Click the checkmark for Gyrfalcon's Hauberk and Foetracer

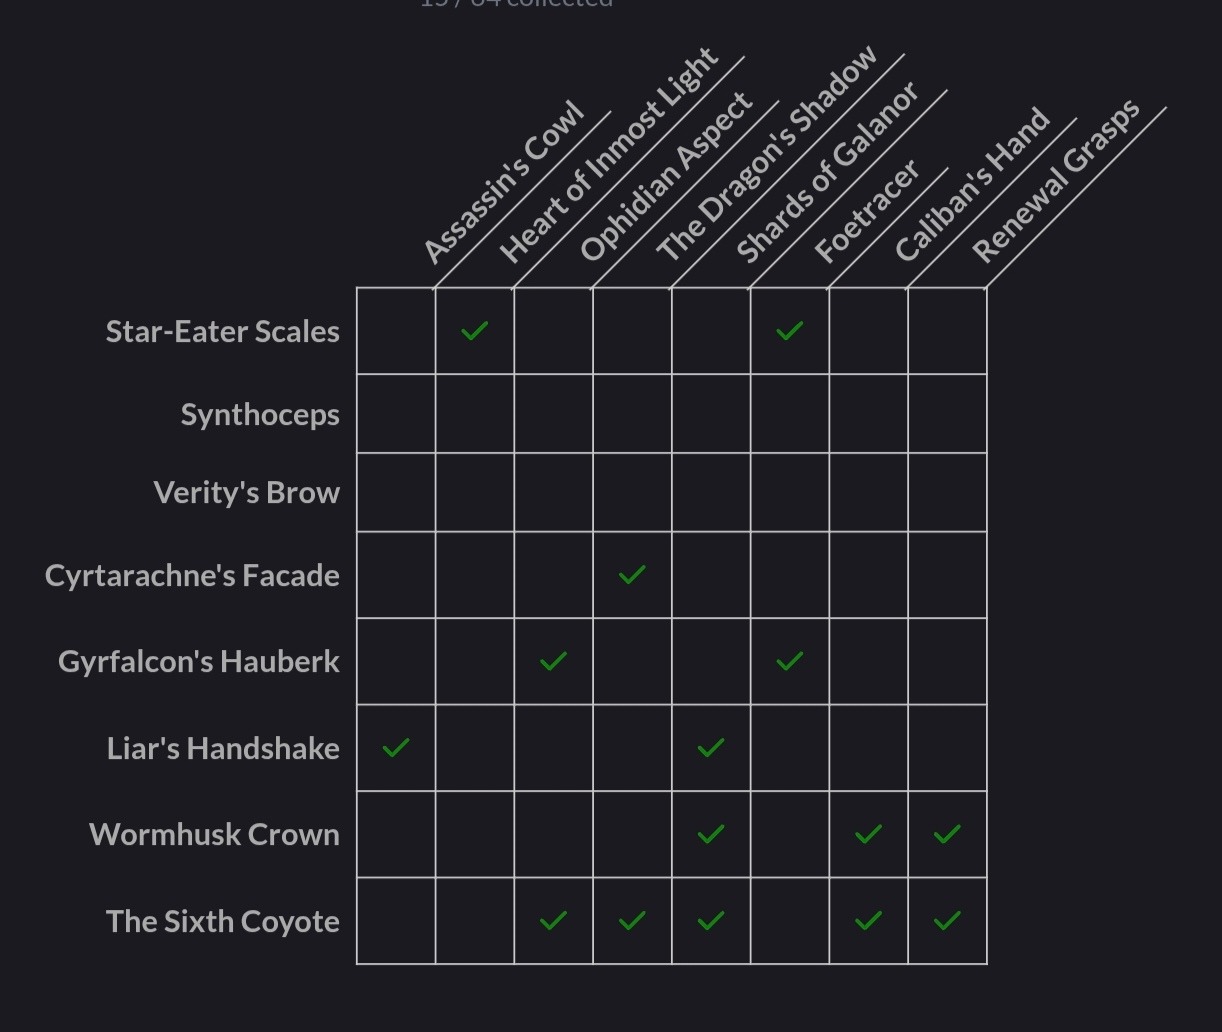[x=790, y=660]
